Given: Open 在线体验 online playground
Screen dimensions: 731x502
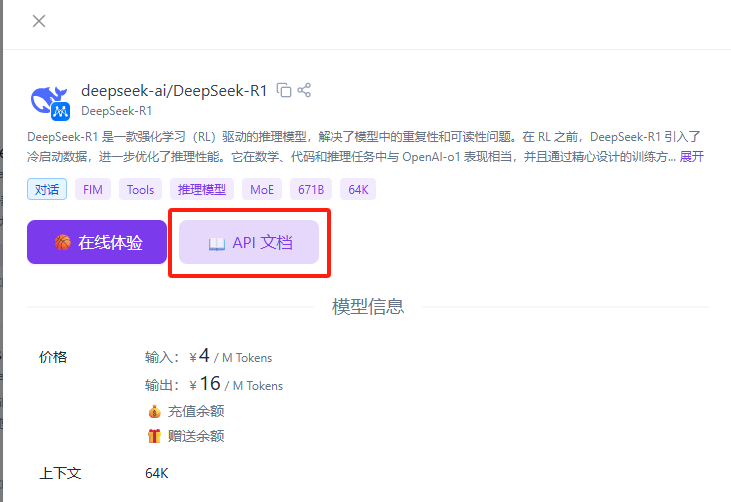Looking at the screenshot, I should coord(97,242).
